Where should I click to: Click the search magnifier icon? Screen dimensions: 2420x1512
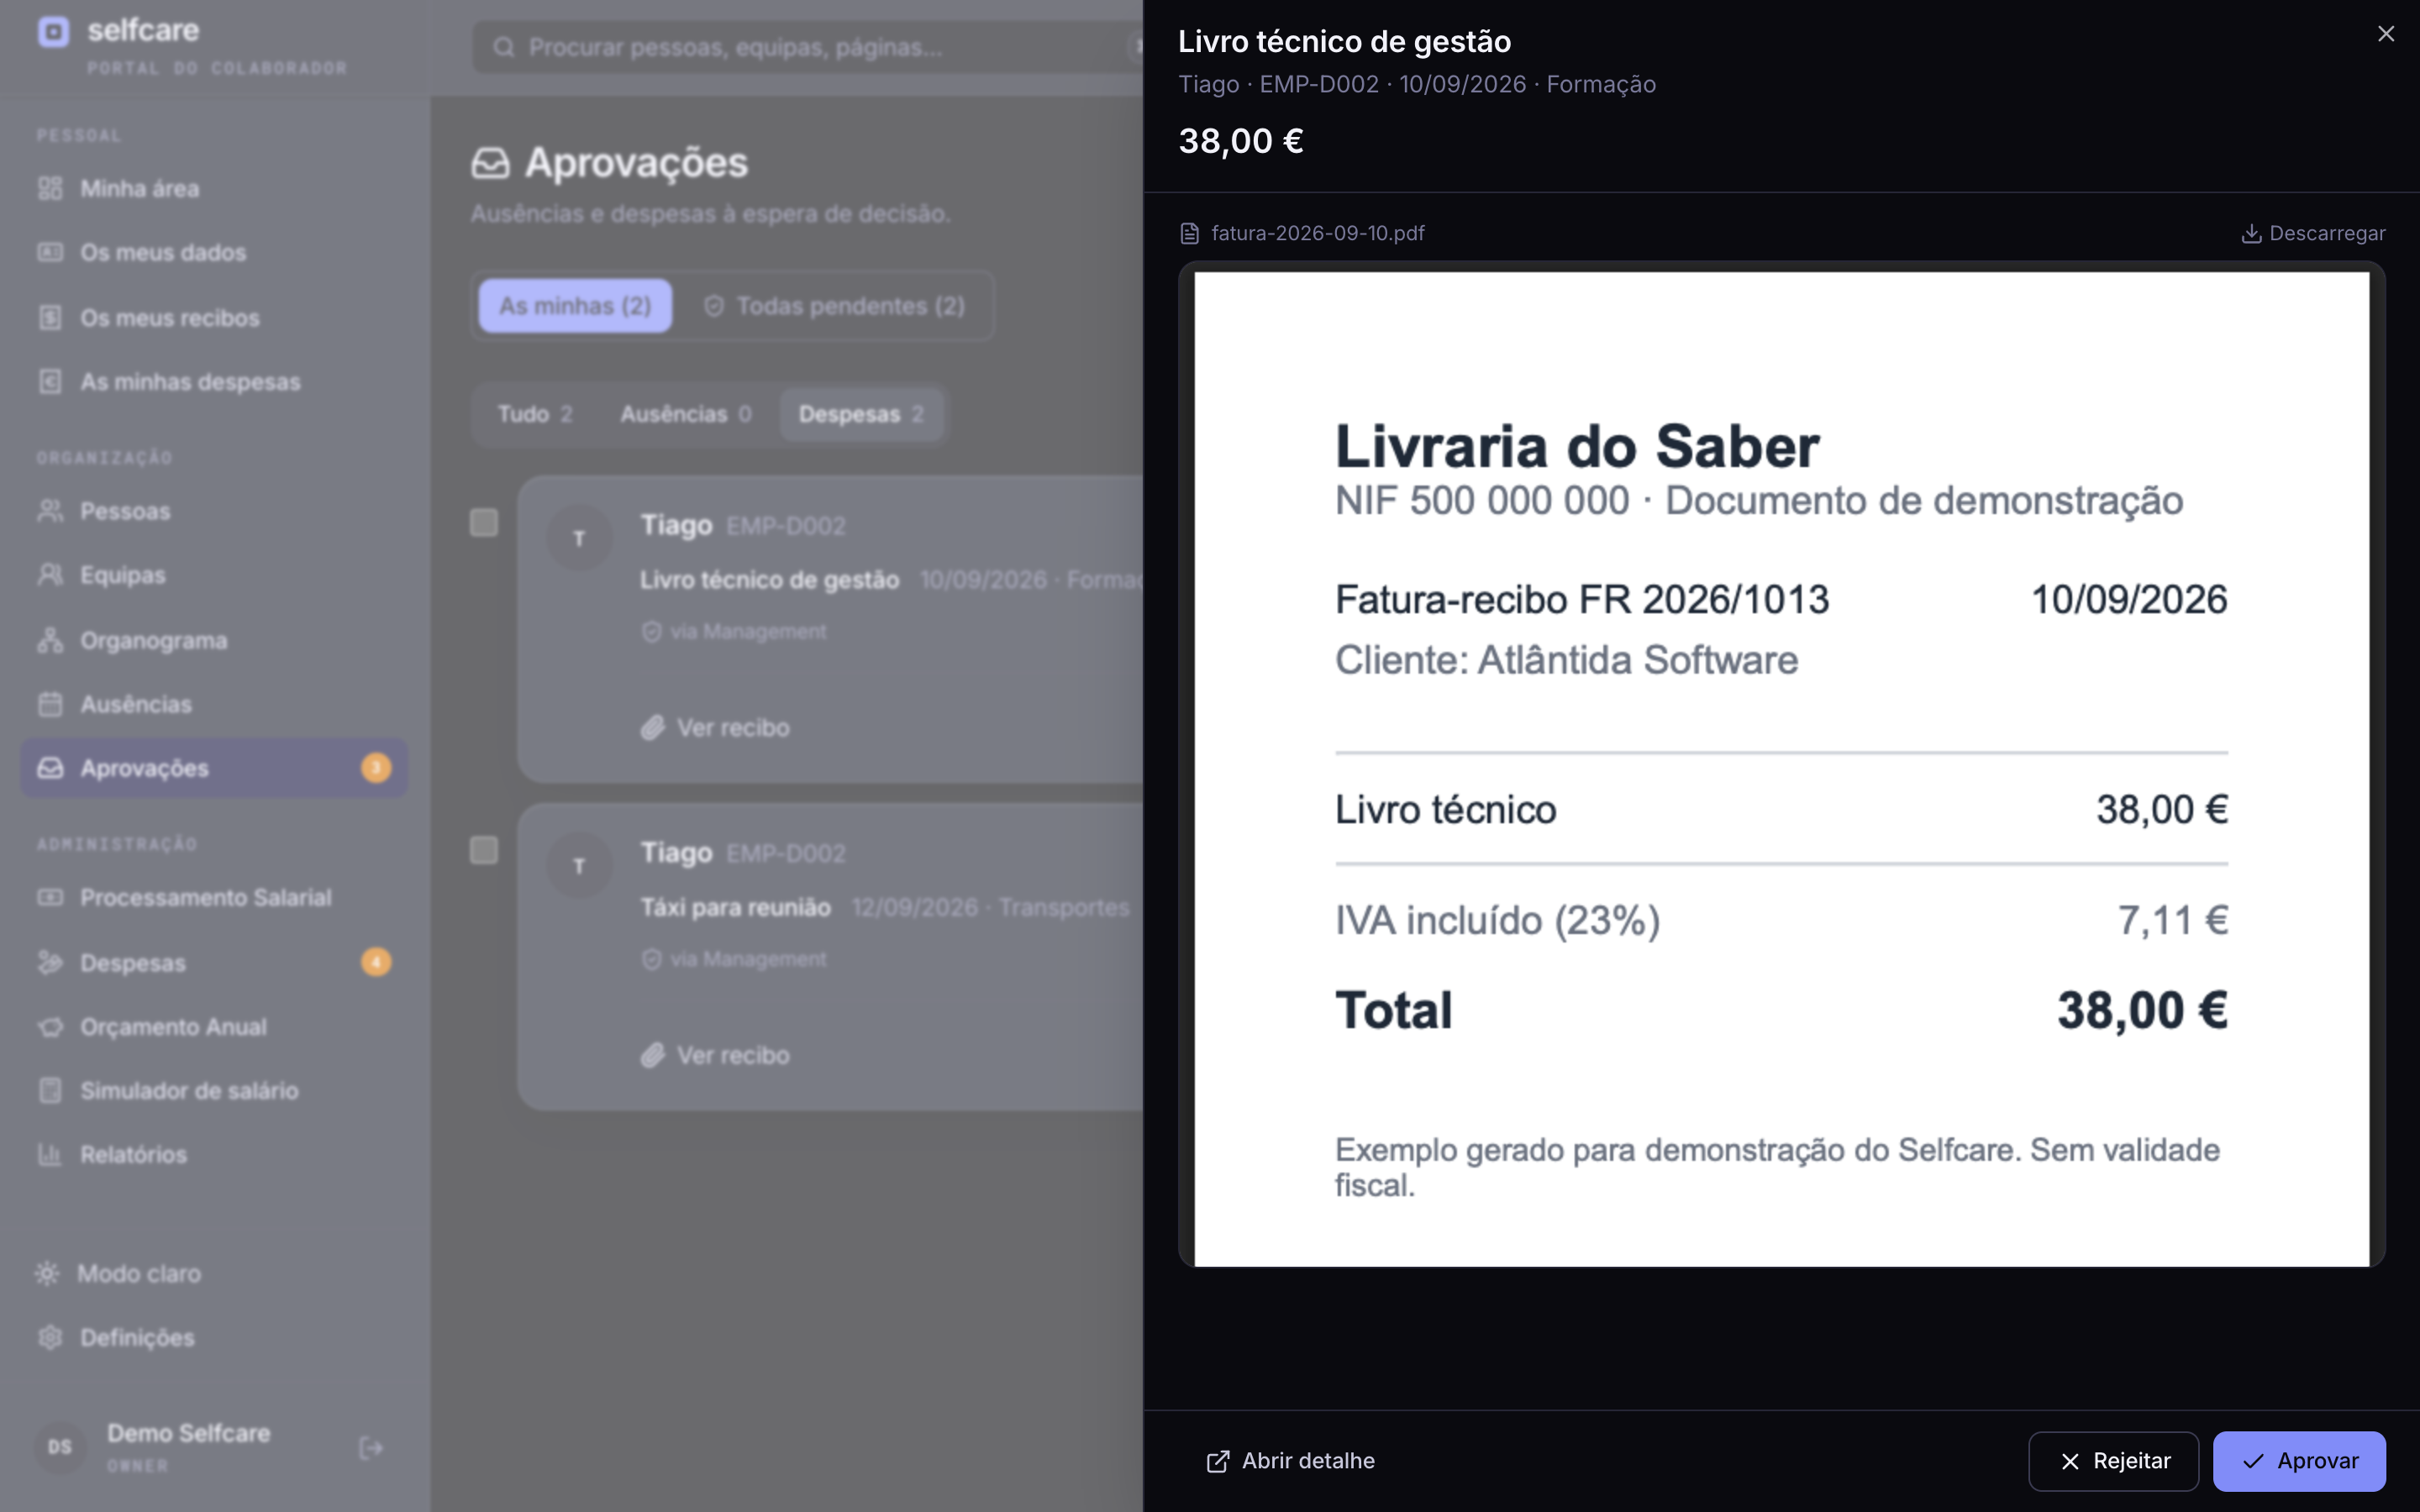pyautogui.click(x=504, y=47)
